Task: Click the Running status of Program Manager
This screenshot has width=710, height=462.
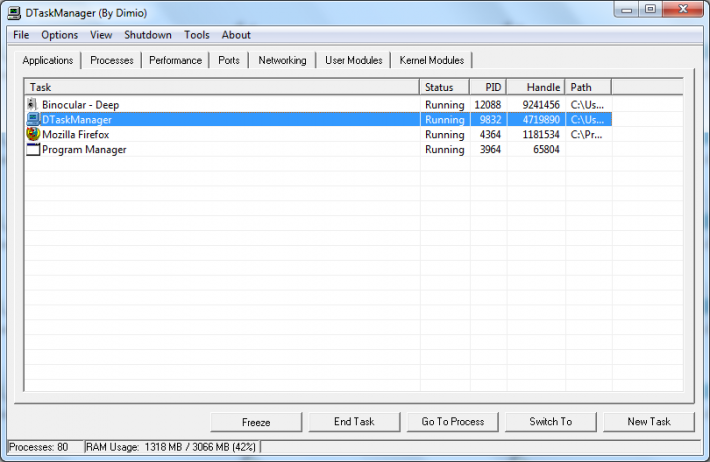Action: pyautogui.click(x=445, y=149)
